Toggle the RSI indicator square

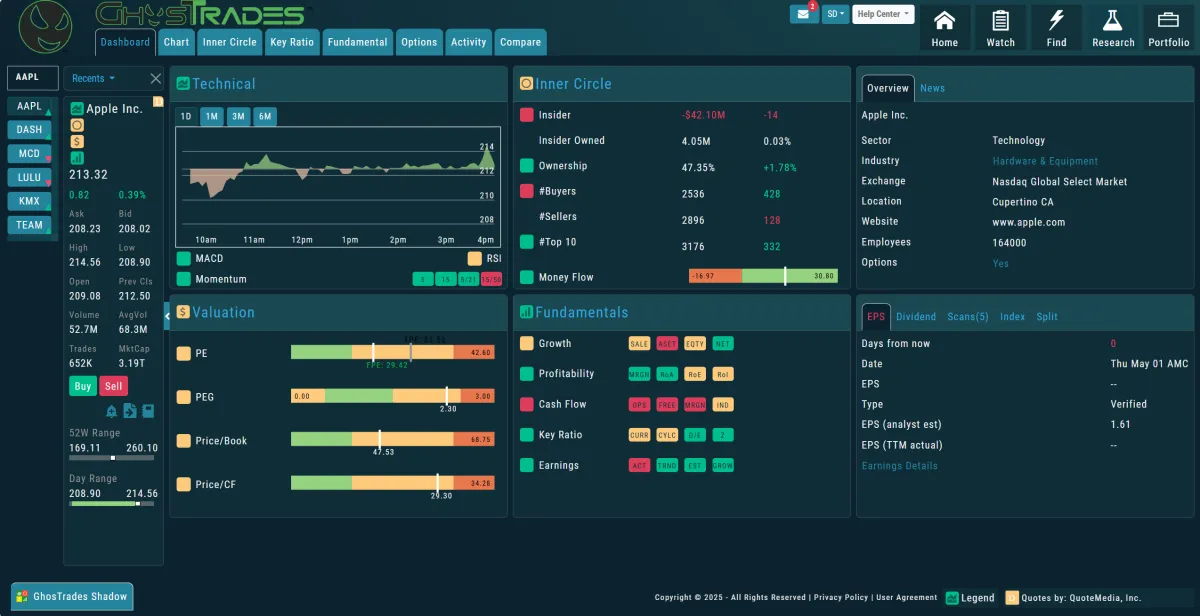[474, 259]
